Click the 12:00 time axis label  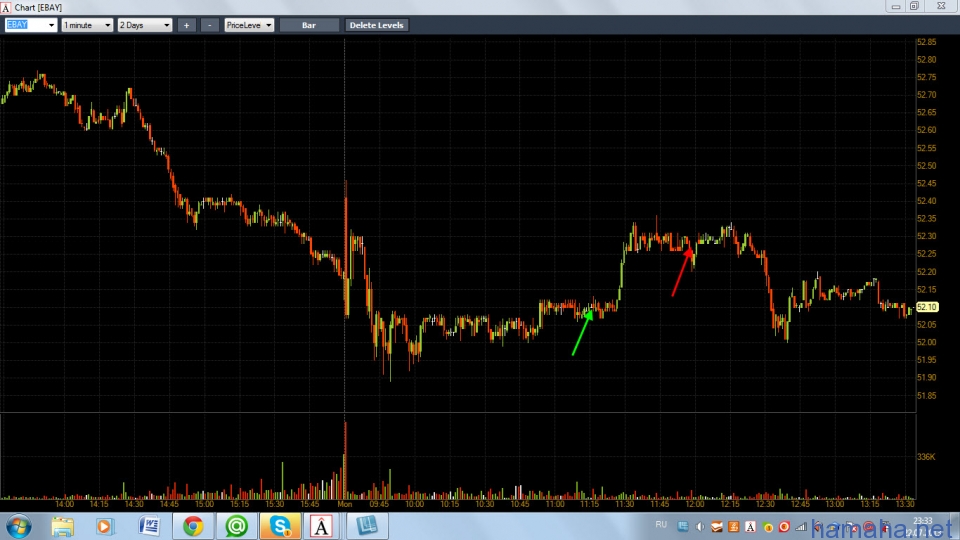click(695, 504)
